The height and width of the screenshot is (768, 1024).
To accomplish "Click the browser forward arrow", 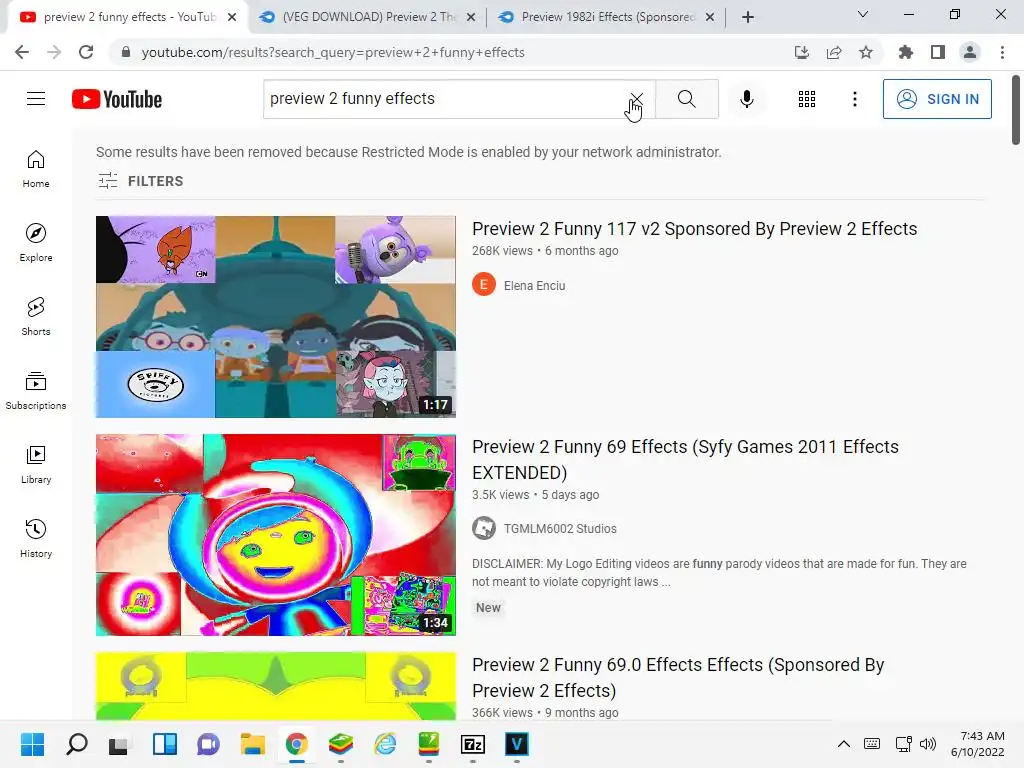I will (x=54, y=52).
